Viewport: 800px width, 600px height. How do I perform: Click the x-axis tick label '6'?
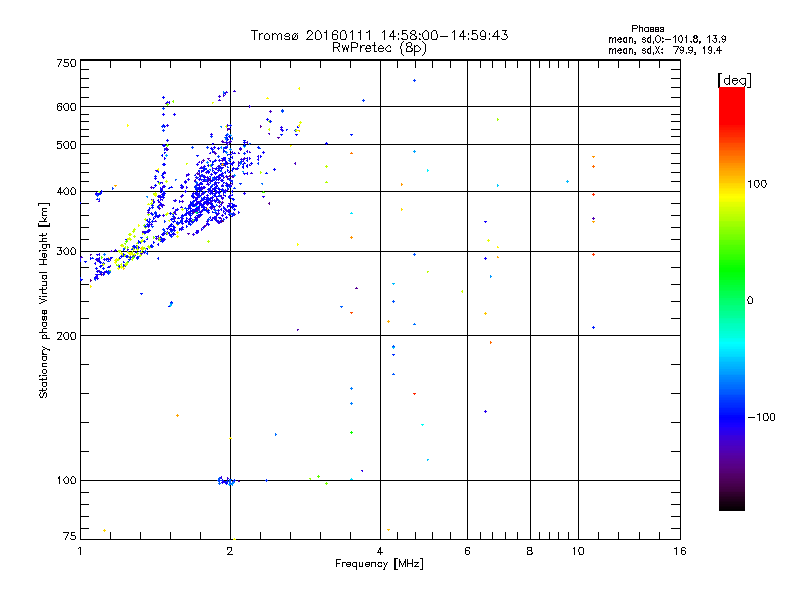tap(467, 551)
